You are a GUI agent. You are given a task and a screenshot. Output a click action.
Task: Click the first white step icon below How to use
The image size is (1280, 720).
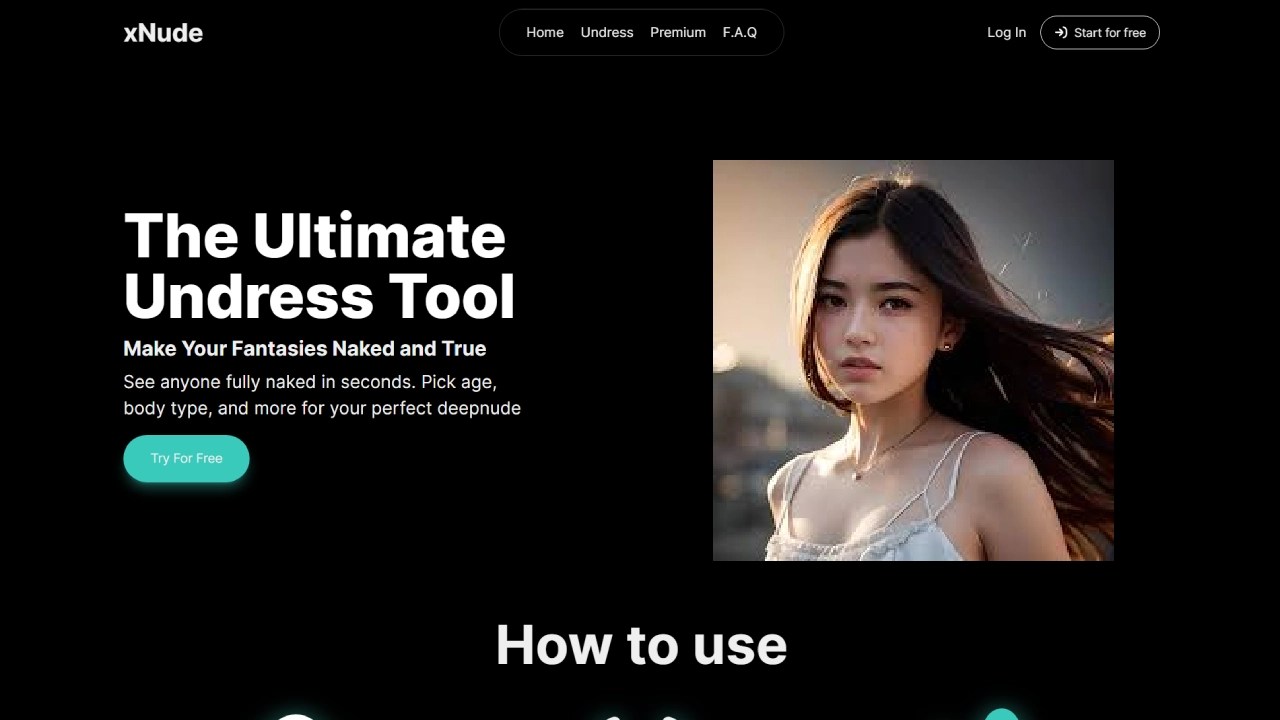tap(295, 714)
